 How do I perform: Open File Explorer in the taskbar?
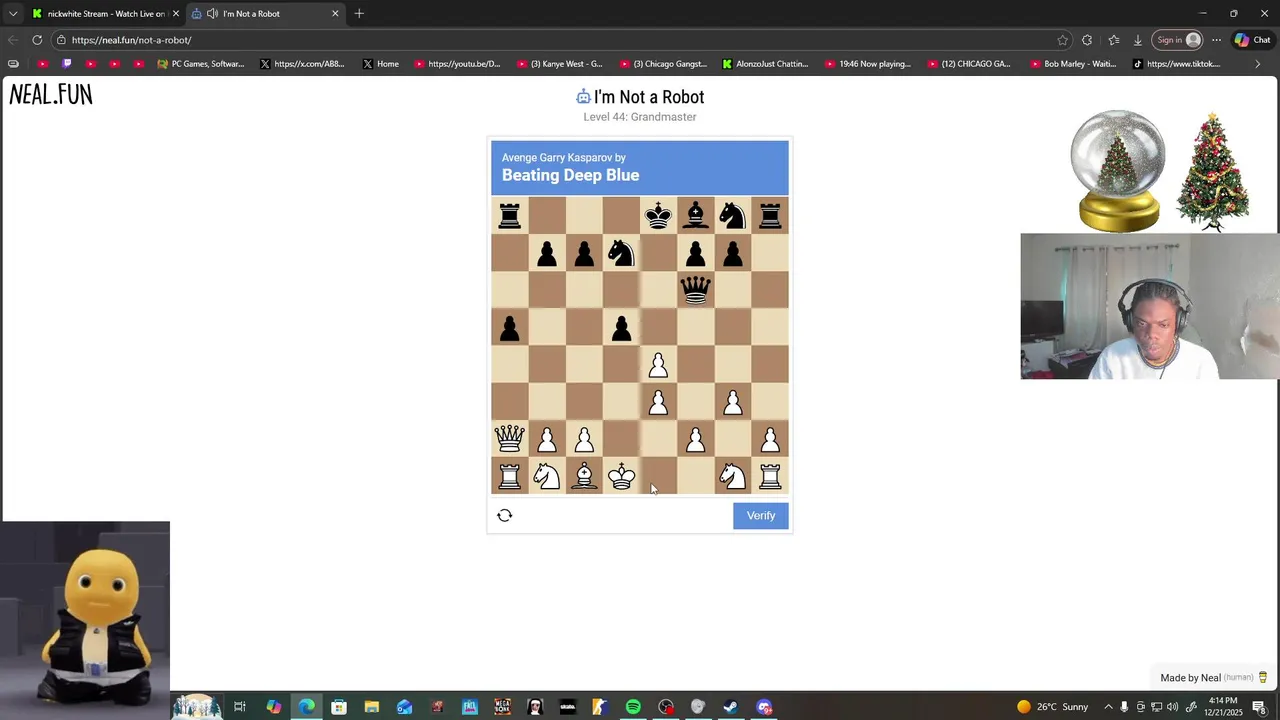pyautogui.click(x=371, y=707)
